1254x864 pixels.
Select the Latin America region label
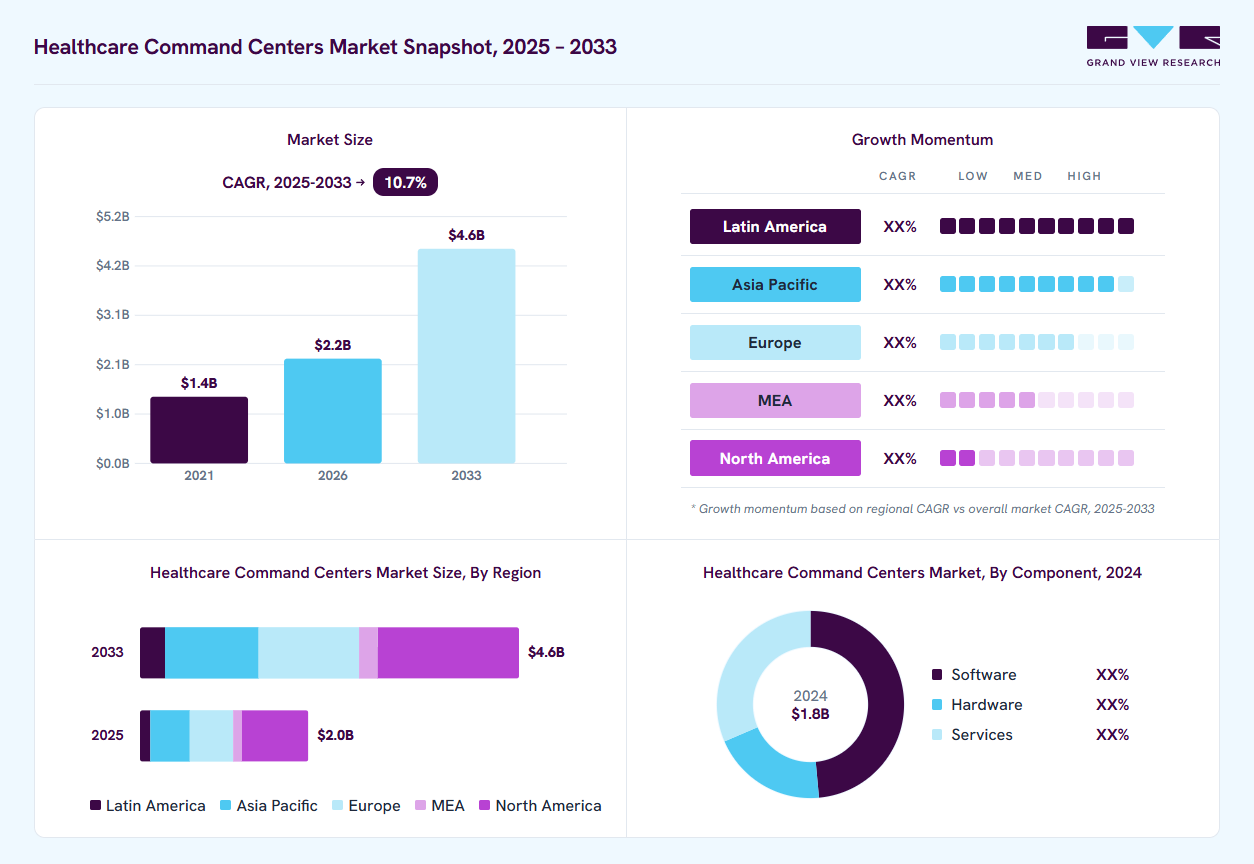pos(775,226)
